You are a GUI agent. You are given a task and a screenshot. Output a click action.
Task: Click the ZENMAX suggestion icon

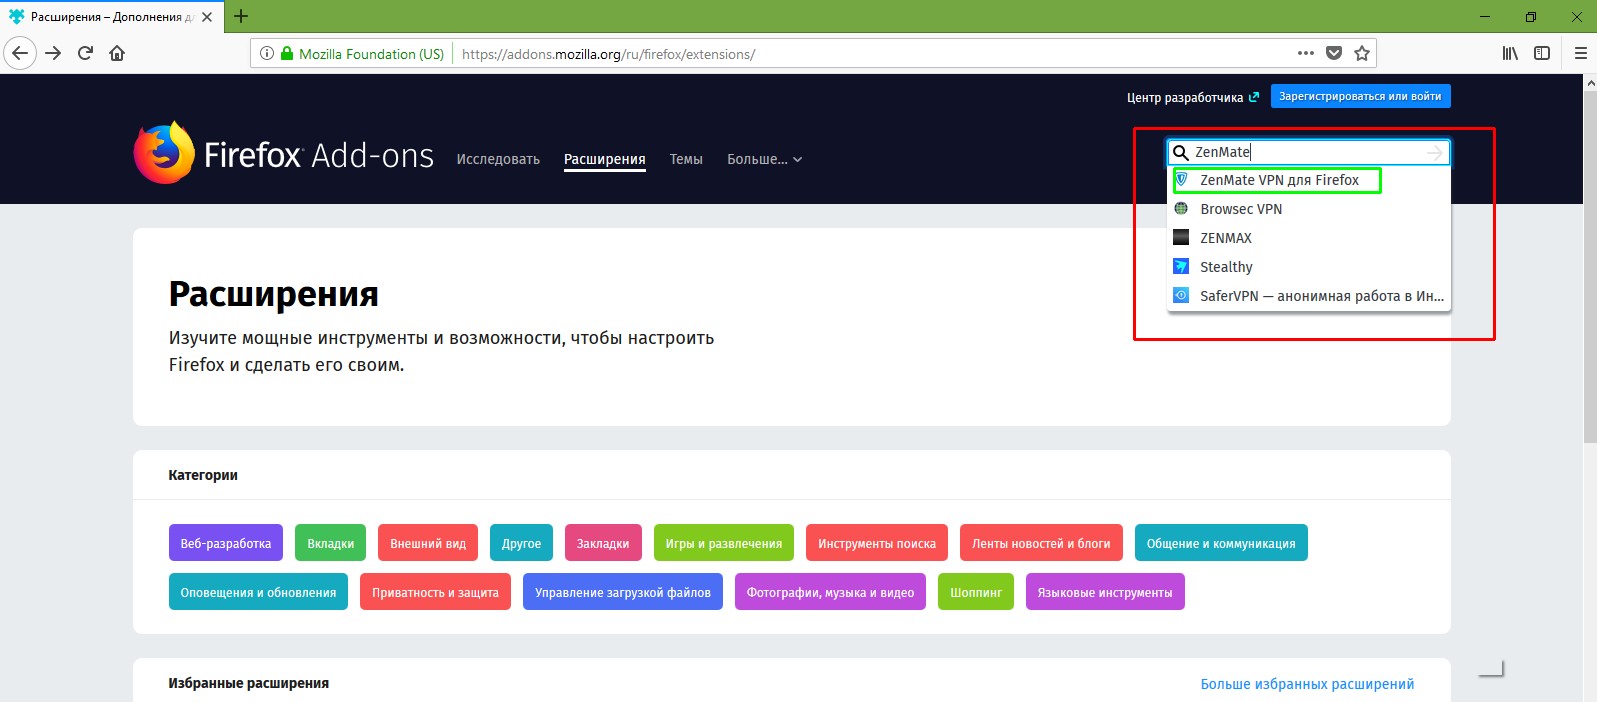pyautogui.click(x=1181, y=238)
